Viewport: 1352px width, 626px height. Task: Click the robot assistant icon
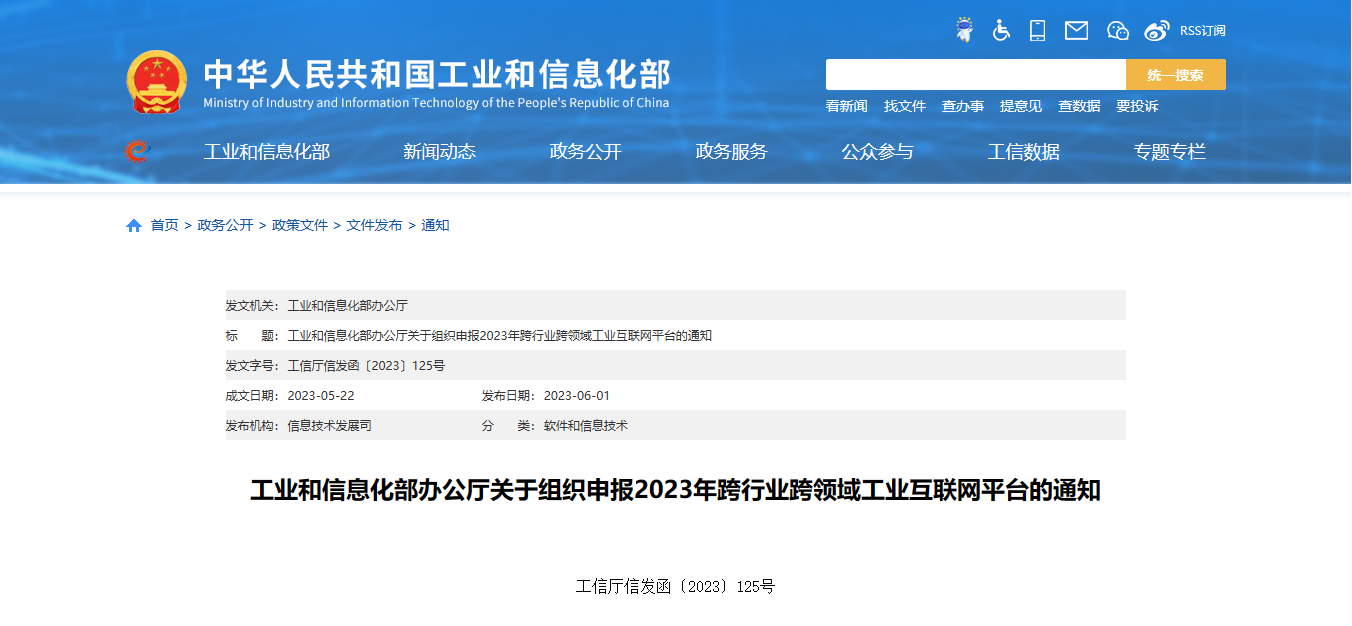pos(964,30)
